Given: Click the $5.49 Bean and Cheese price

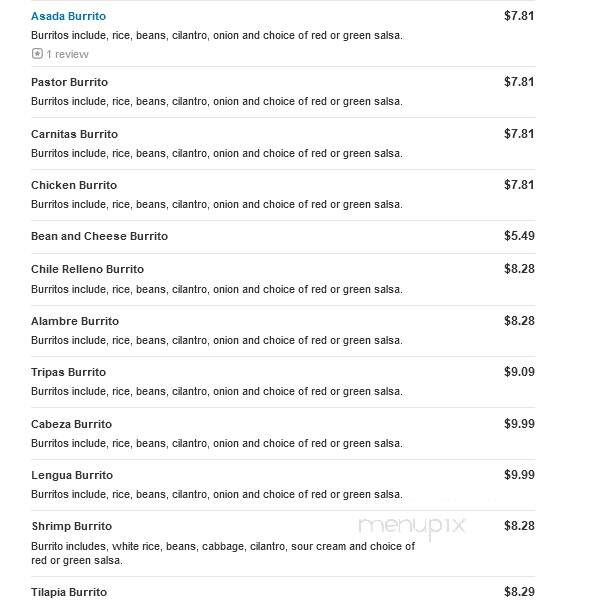Looking at the screenshot, I should click(519, 236).
